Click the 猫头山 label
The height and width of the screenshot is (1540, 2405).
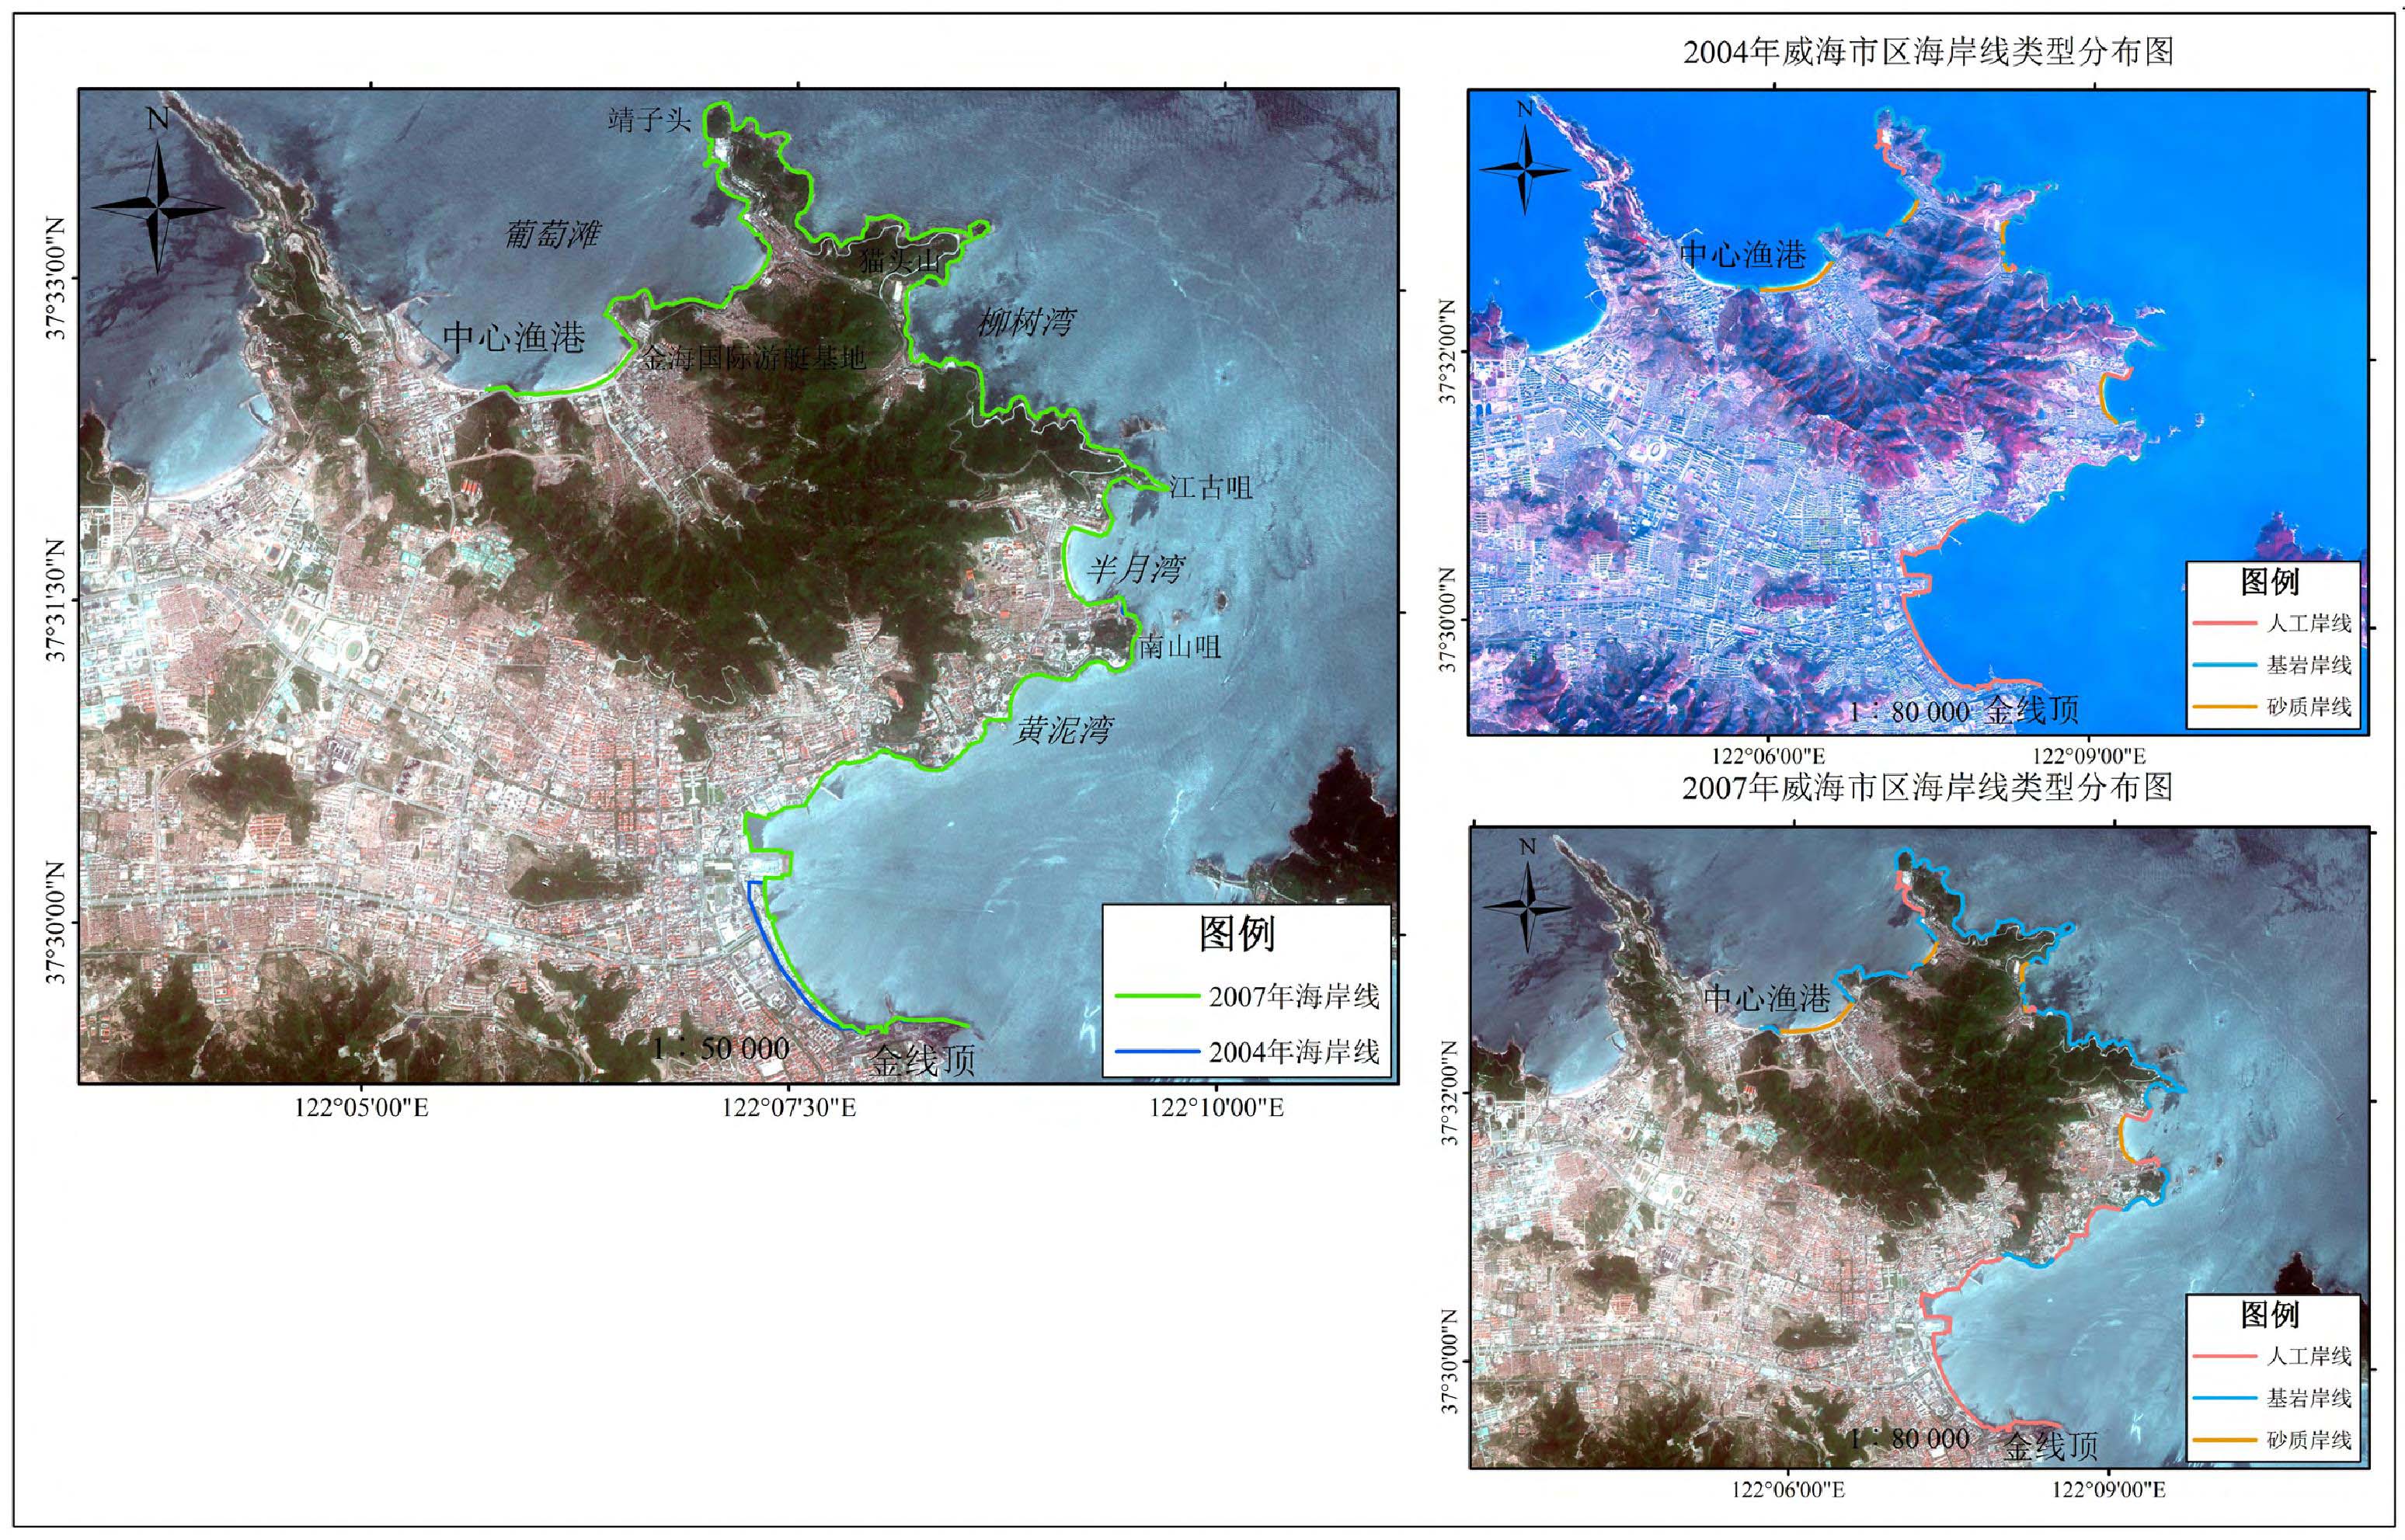(900, 261)
